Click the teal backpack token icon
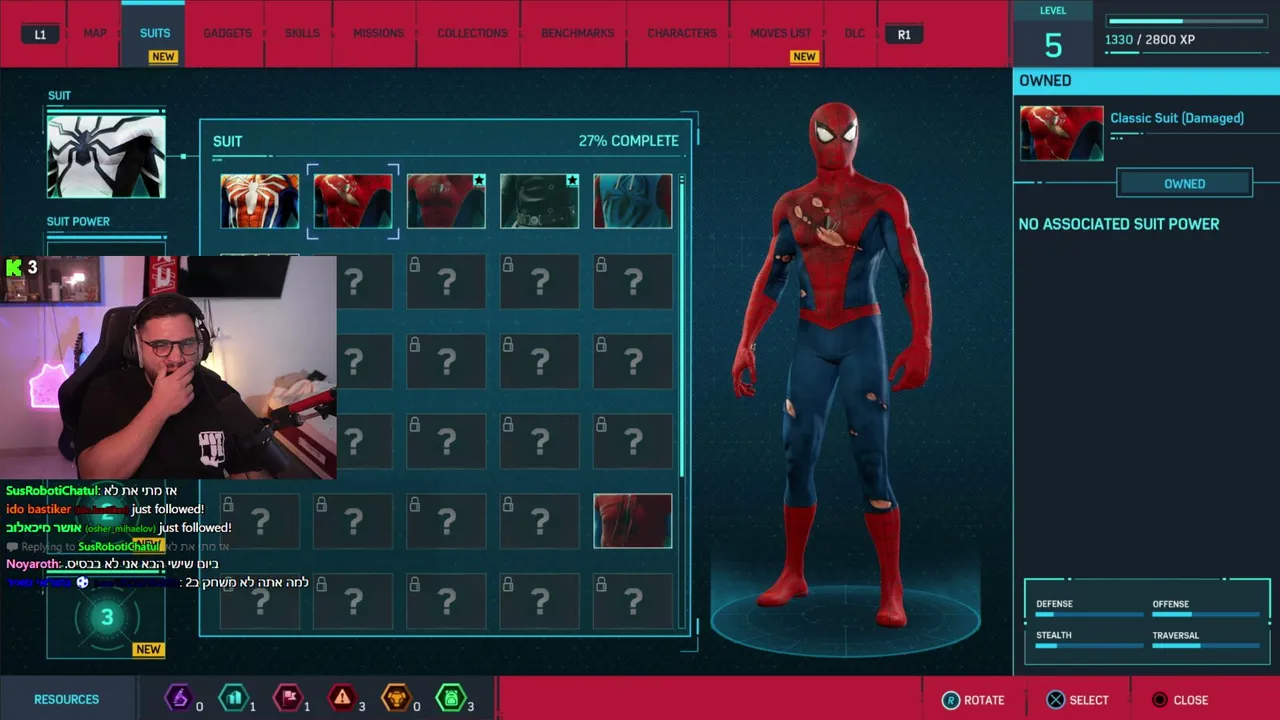This screenshot has height=720, width=1280. pos(233,697)
